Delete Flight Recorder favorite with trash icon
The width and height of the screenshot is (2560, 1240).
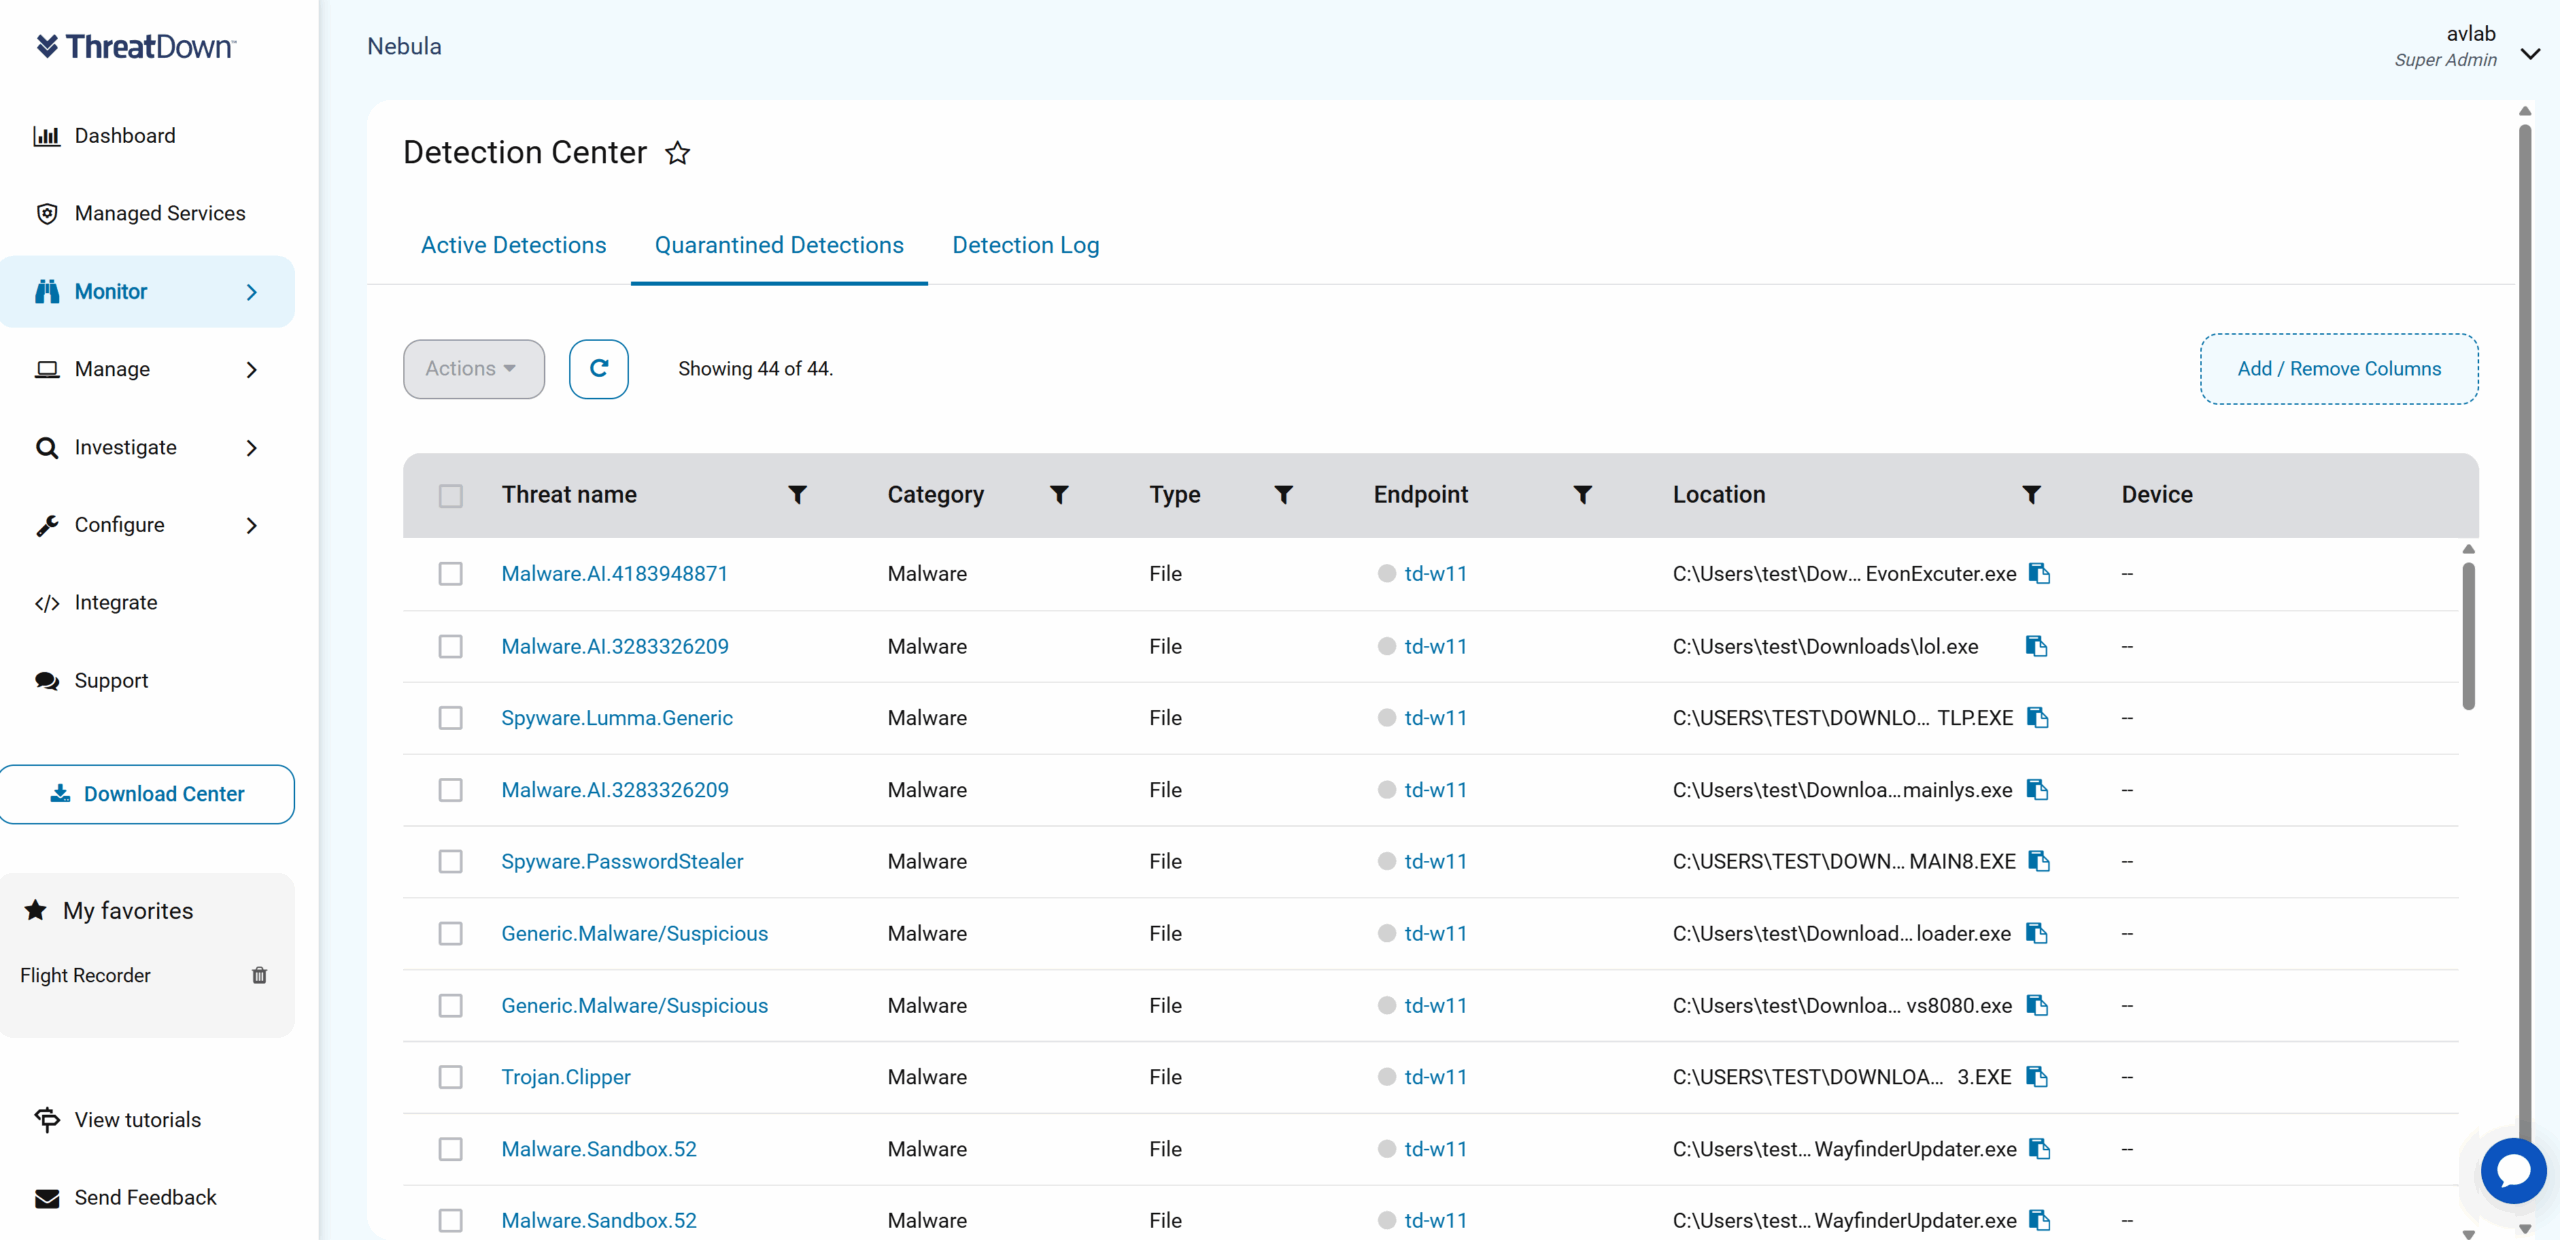pos(259,975)
